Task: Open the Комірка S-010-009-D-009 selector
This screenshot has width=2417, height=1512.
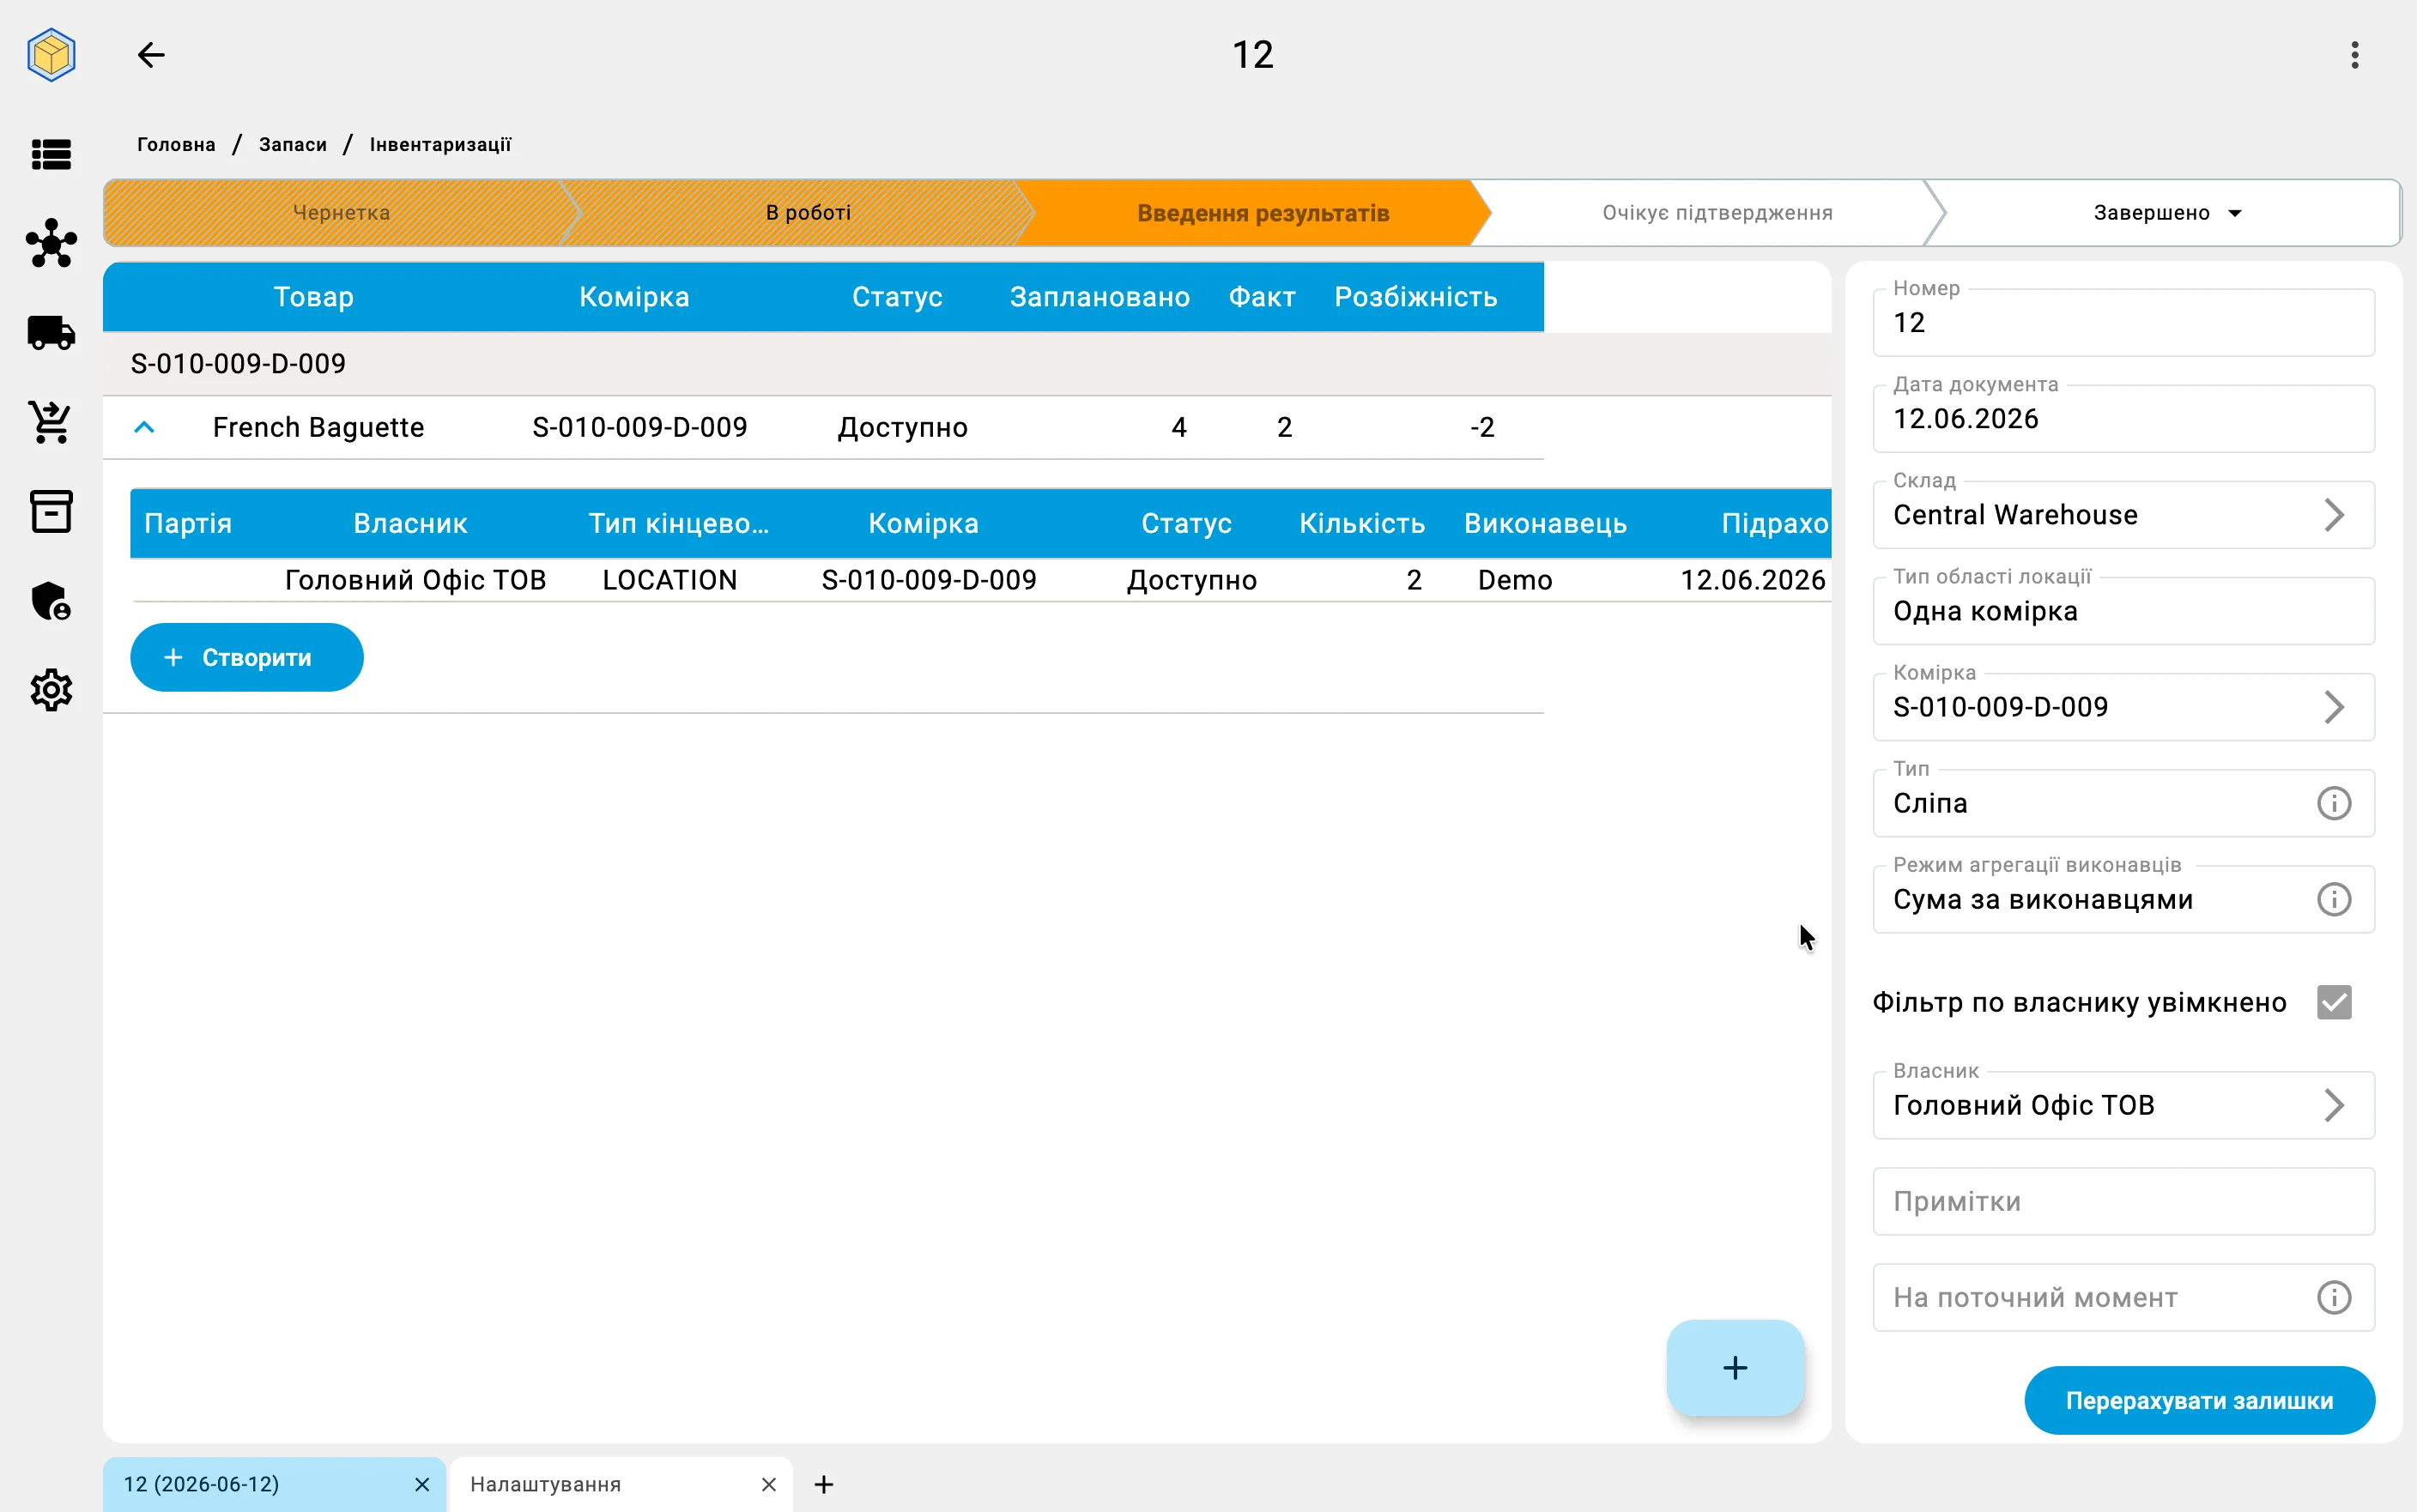Action: coord(2123,707)
